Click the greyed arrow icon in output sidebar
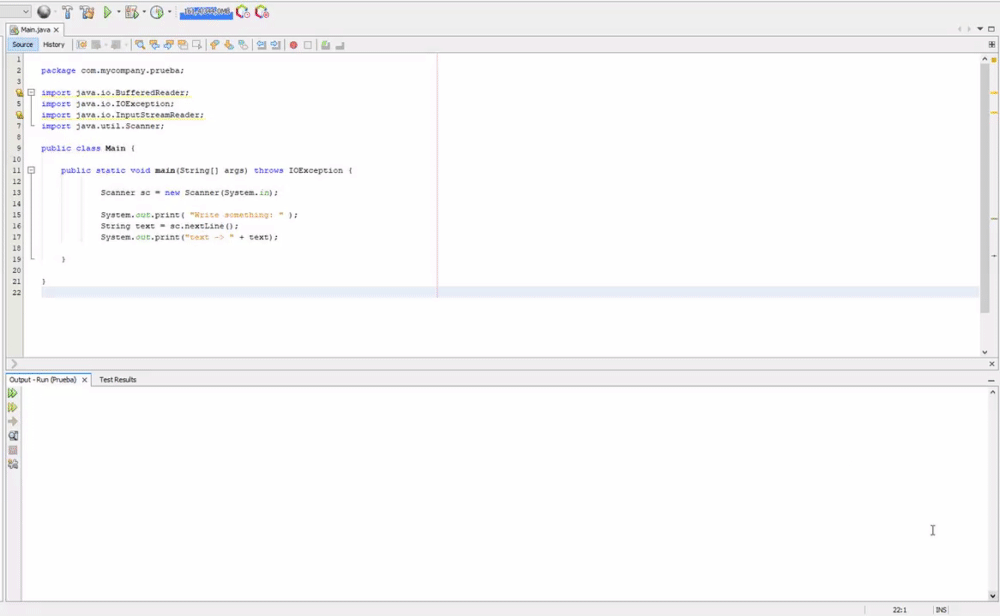 point(13,422)
